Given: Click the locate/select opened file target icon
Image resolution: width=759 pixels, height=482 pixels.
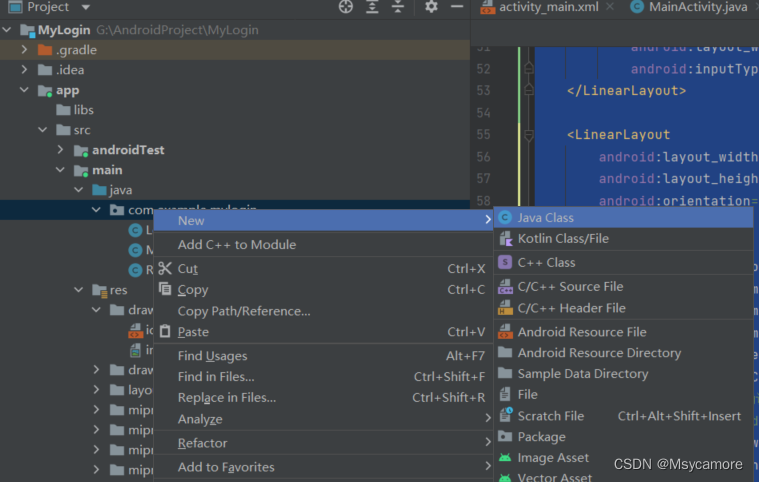Looking at the screenshot, I should [346, 7].
